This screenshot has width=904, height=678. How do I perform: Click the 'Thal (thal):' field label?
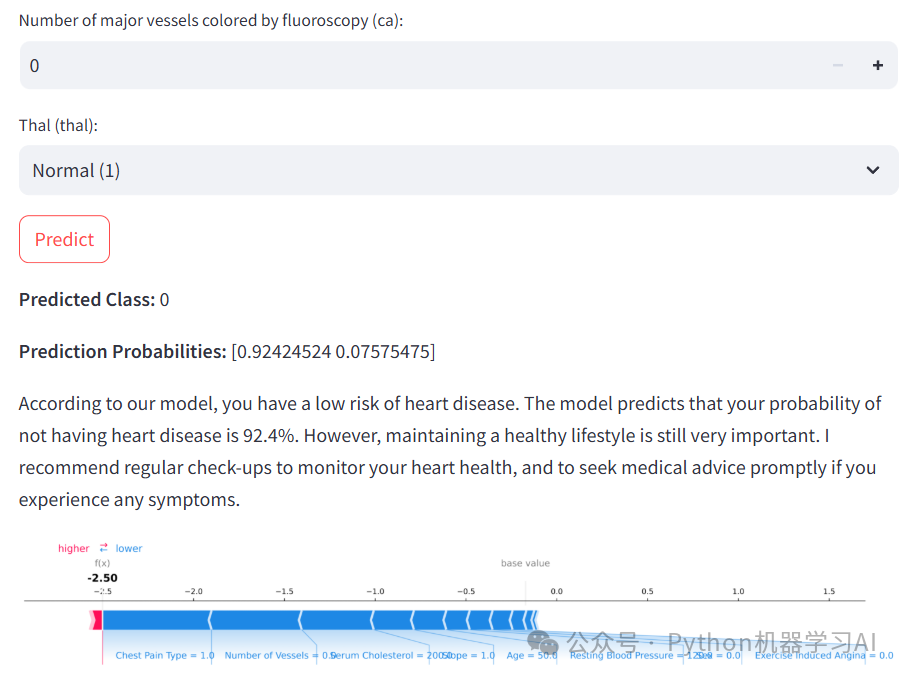(x=59, y=125)
